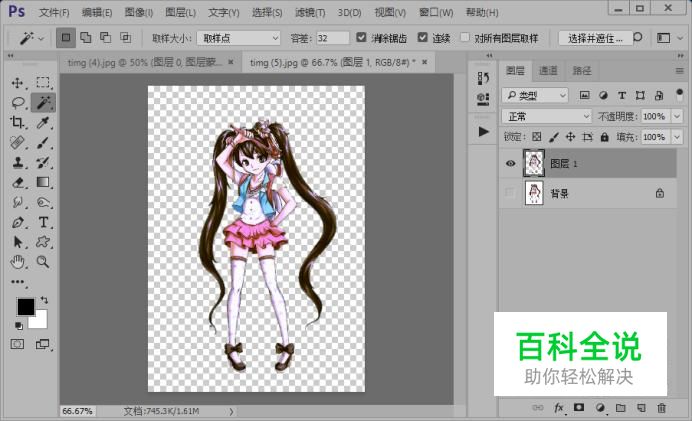Open the 文件(F) menu

[54, 12]
